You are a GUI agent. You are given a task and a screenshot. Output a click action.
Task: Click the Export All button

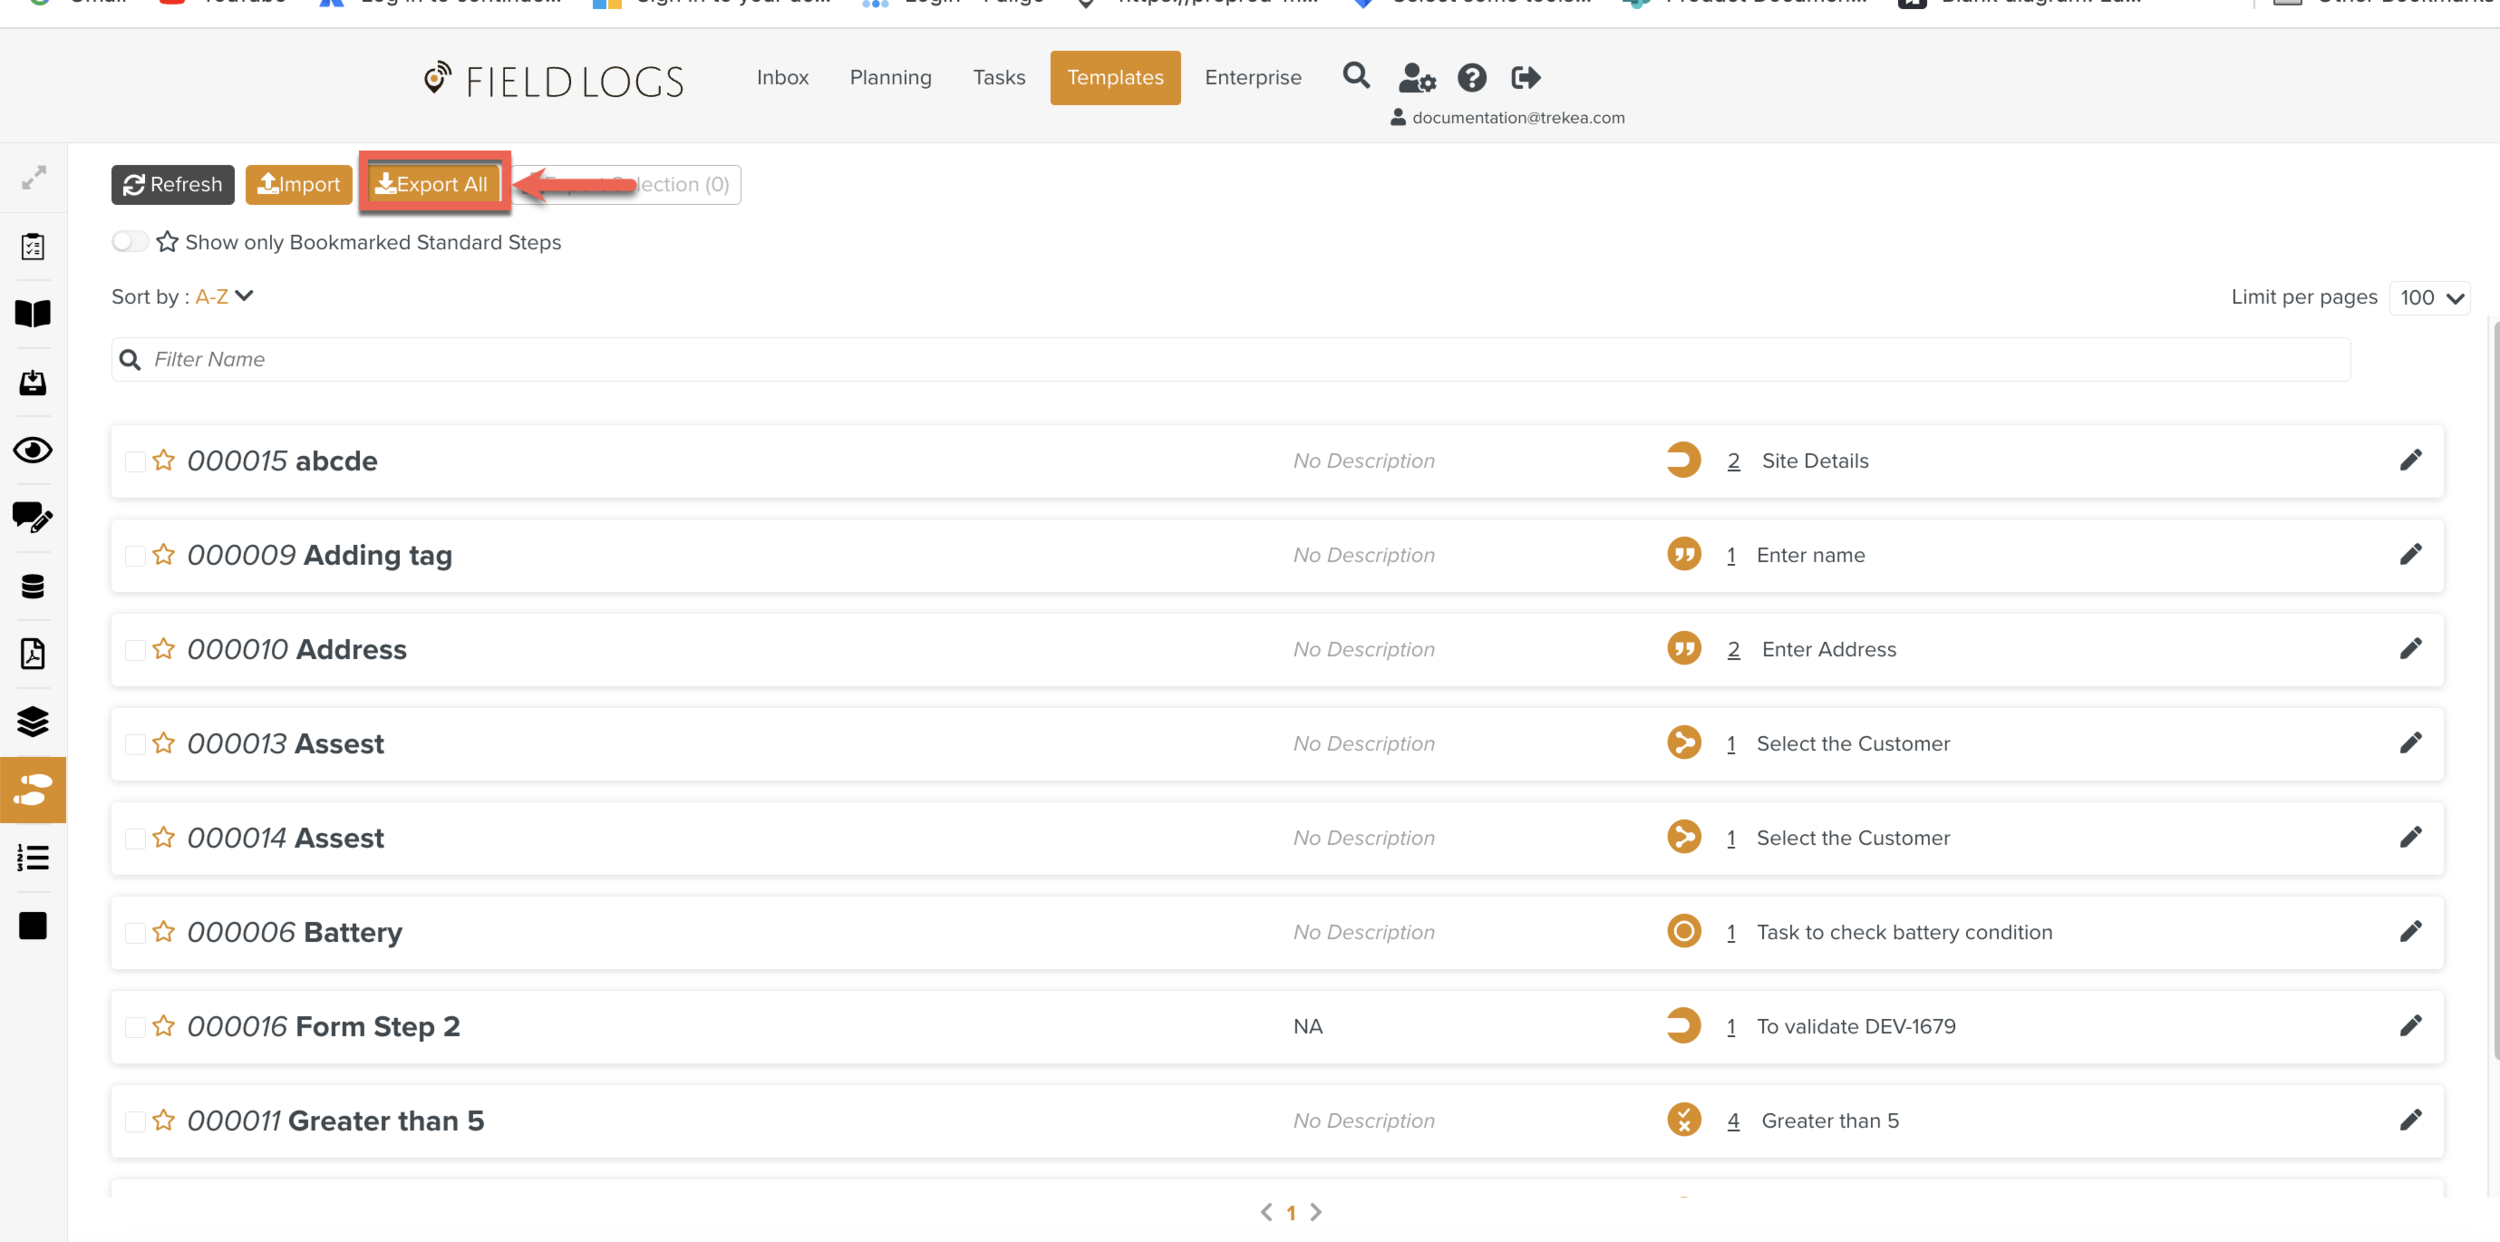click(433, 184)
